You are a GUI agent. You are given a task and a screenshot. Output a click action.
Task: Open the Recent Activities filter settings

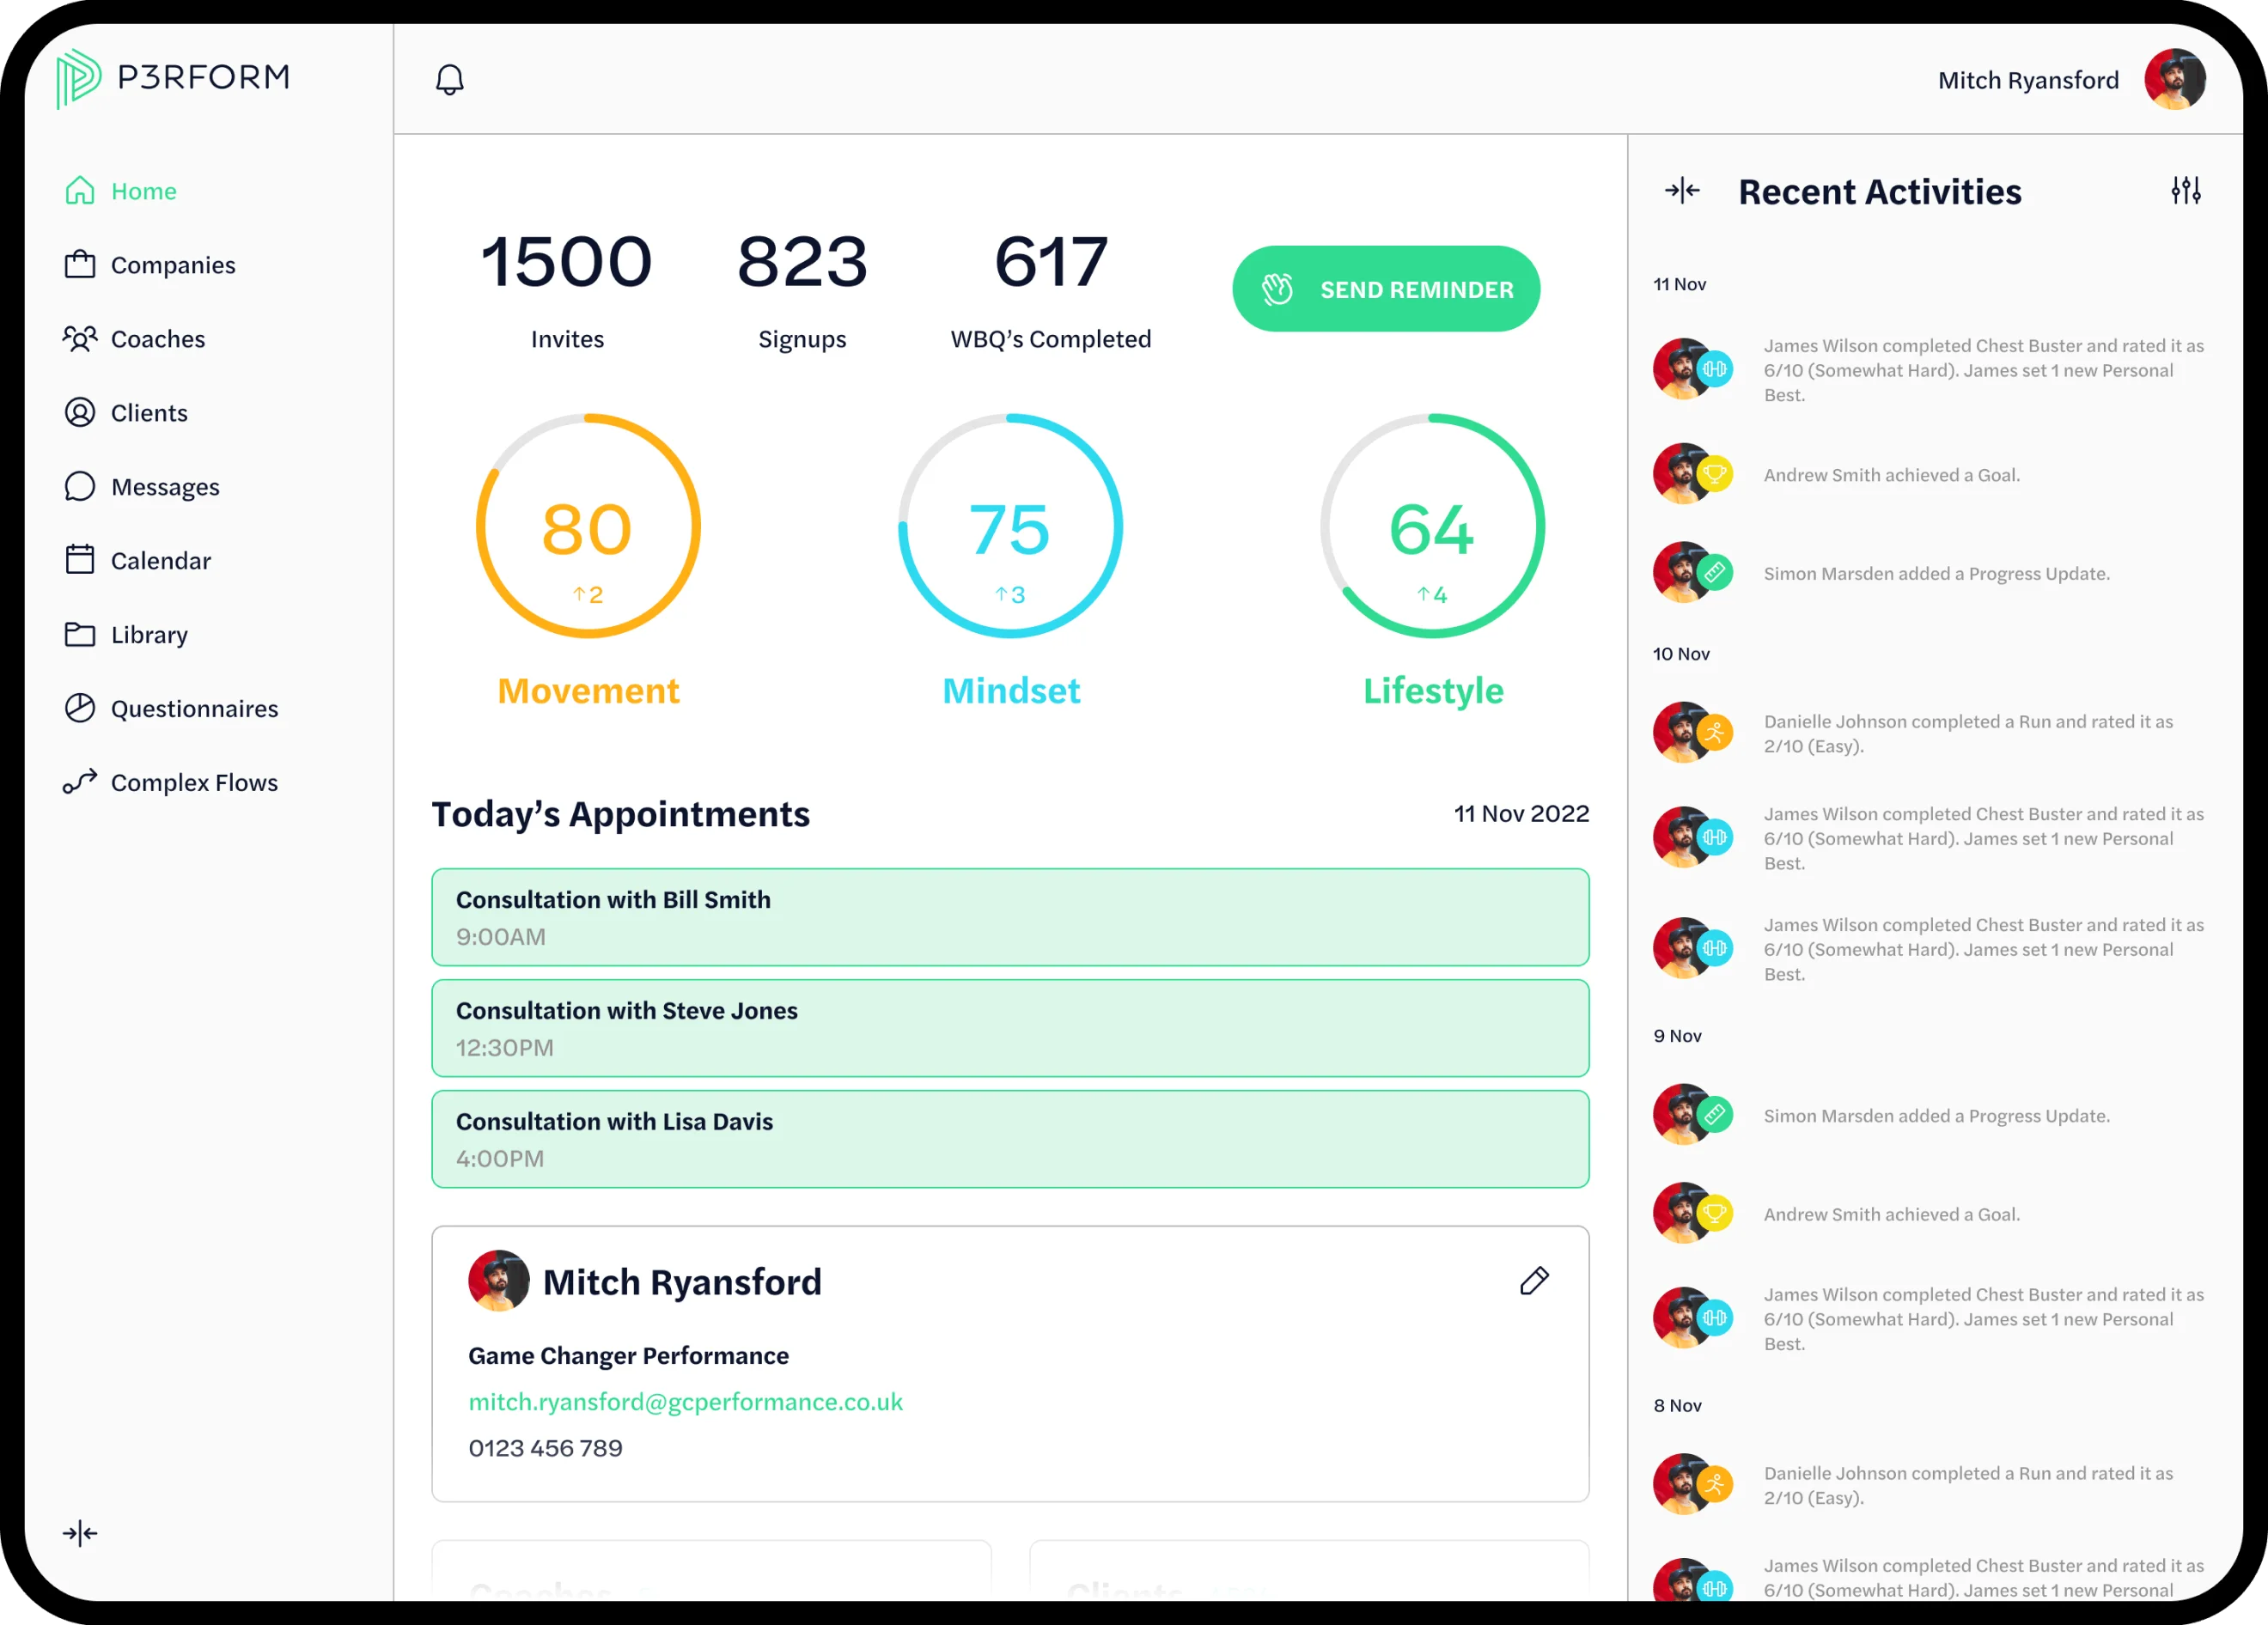2186,190
